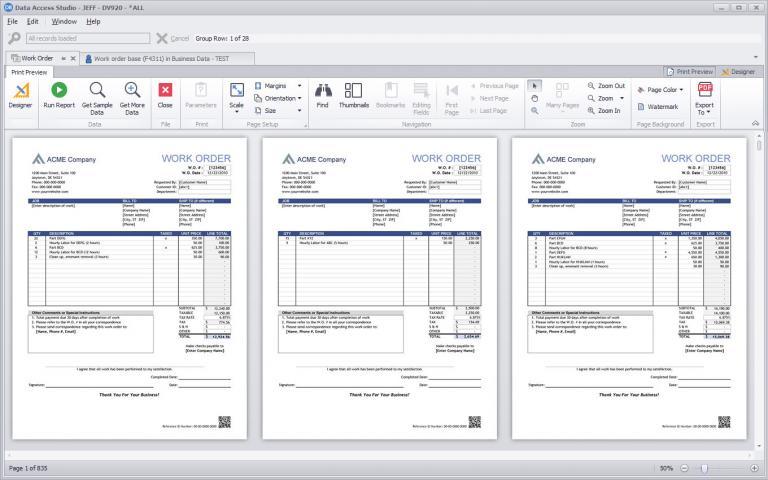768x480 pixels.
Task: Click the red Close report button
Action: [x=166, y=90]
